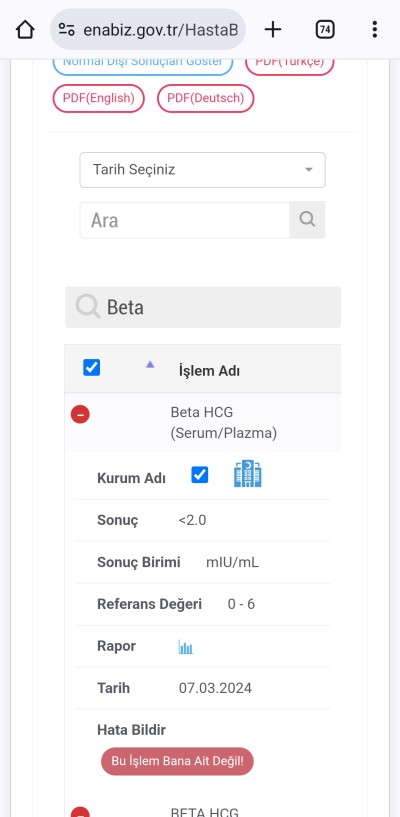The width and height of the screenshot is (400, 817).
Task: Open the Tarih Seçiniz dropdown
Action: tap(203, 170)
